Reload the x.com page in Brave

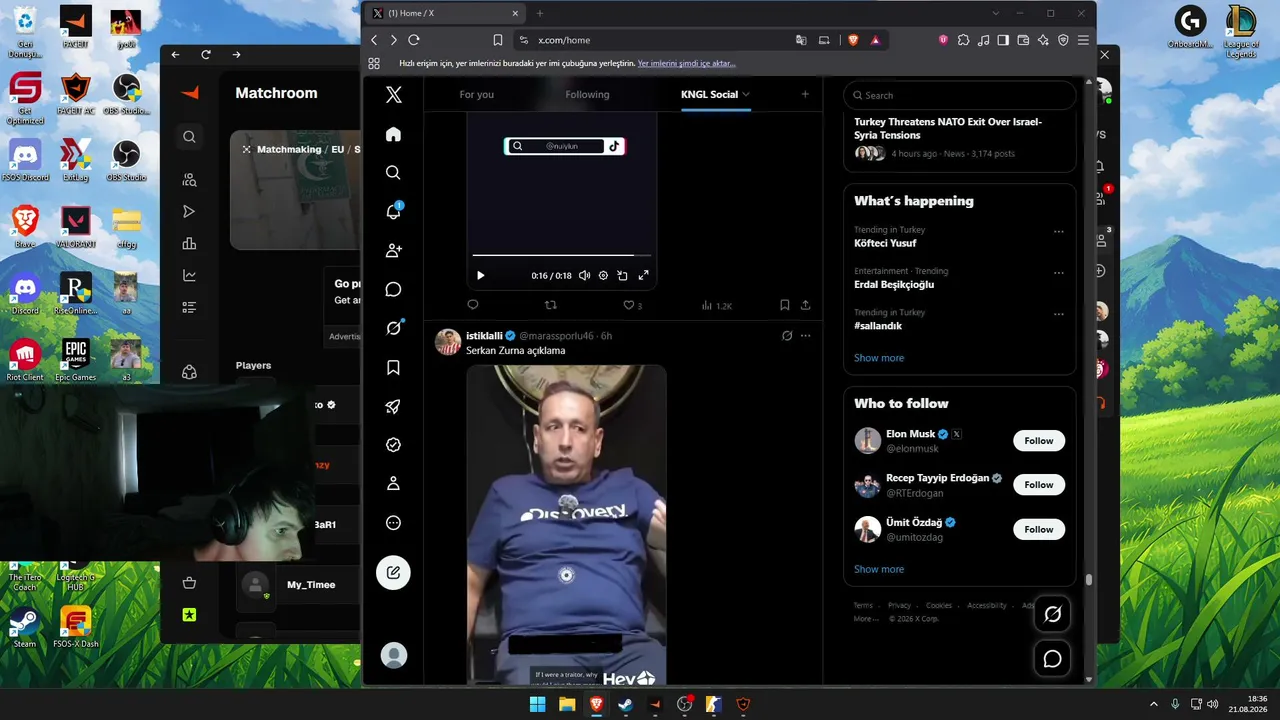coord(413,40)
